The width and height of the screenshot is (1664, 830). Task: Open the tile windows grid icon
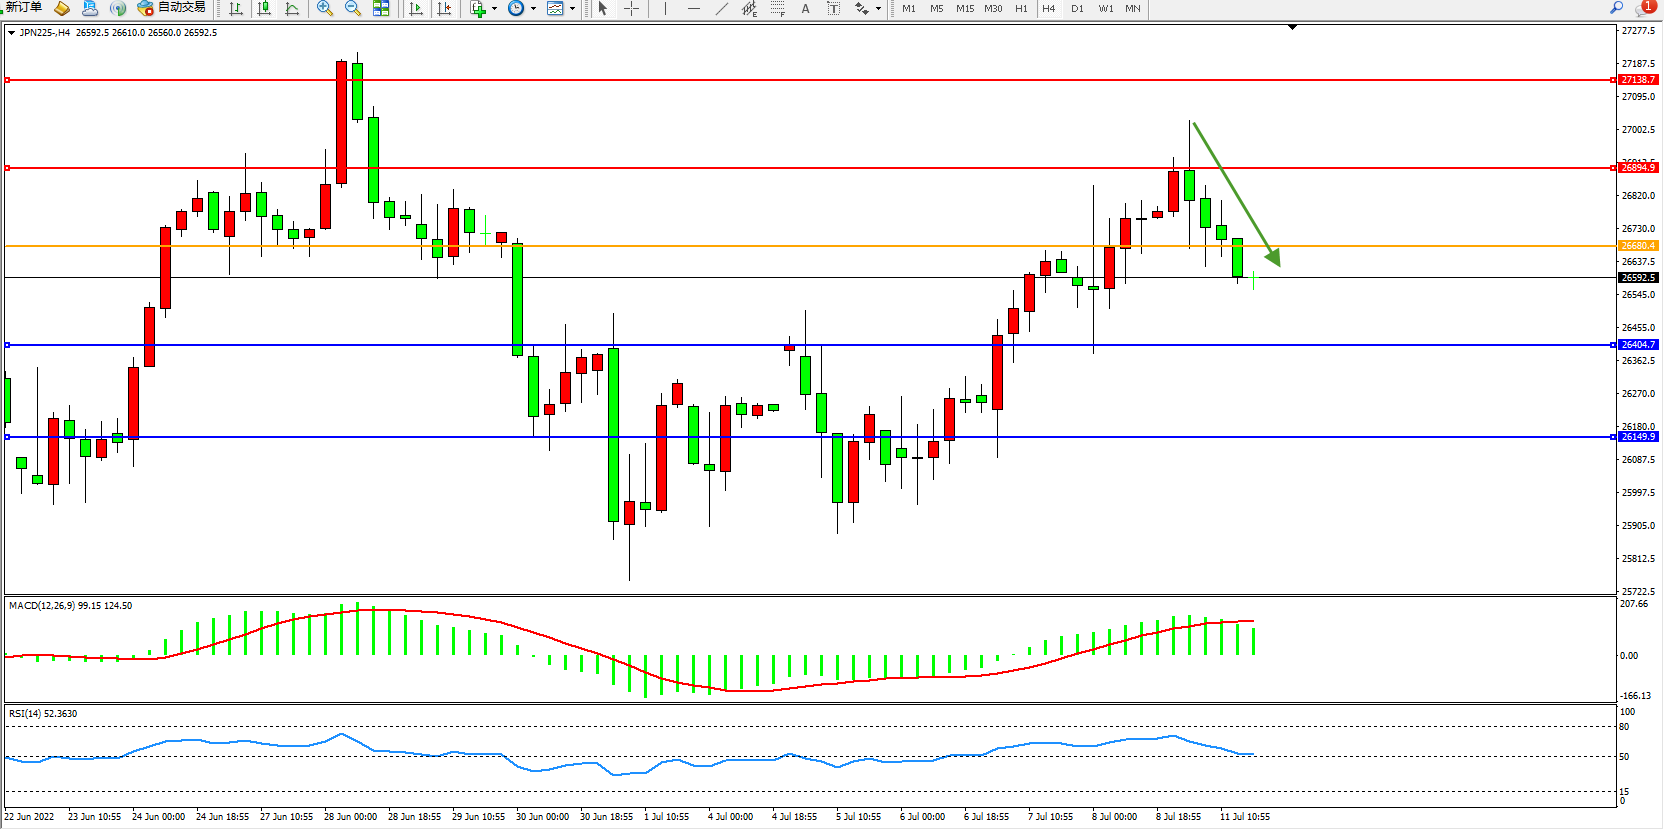[381, 8]
